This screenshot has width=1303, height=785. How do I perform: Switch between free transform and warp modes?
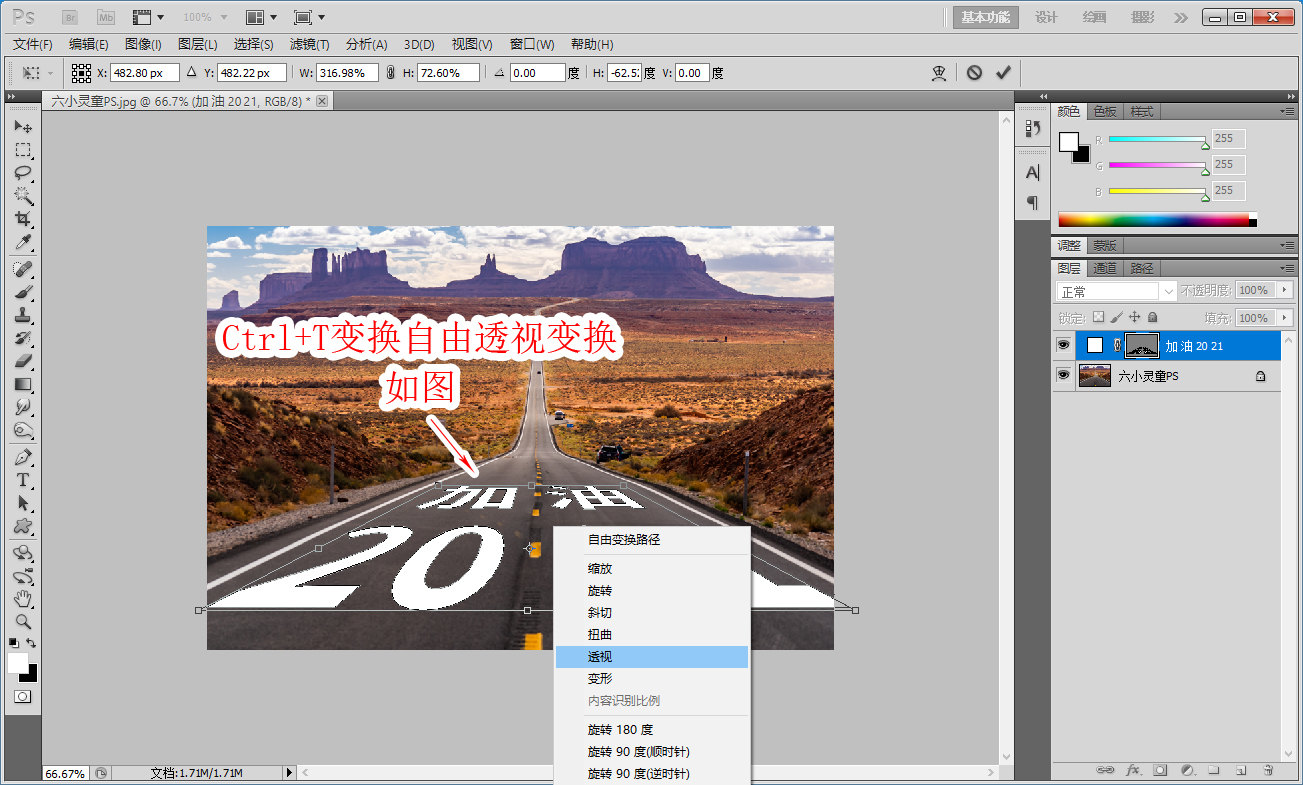point(939,73)
